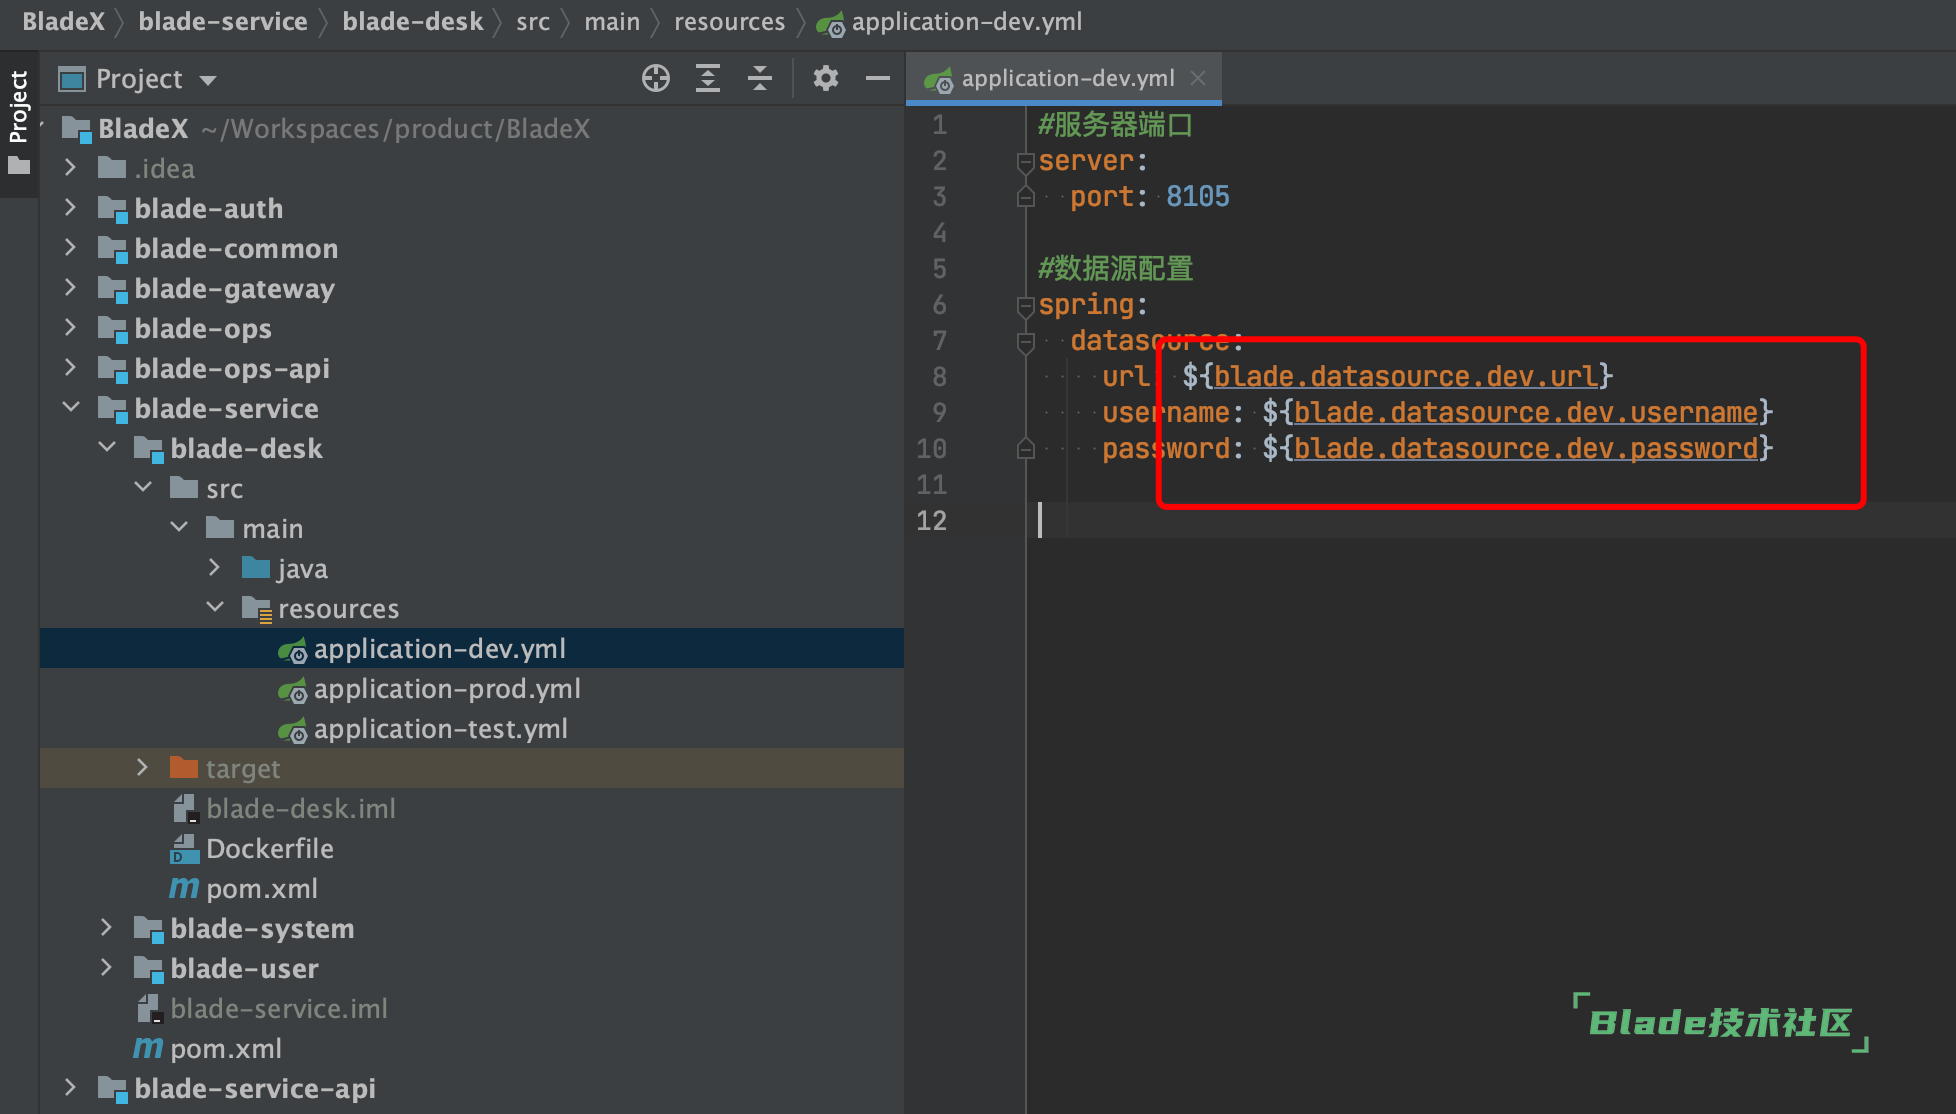The height and width of the screenshot is (1114, 1956).
Task: Click resources in the breadcrumb bar
Action: 729,22
